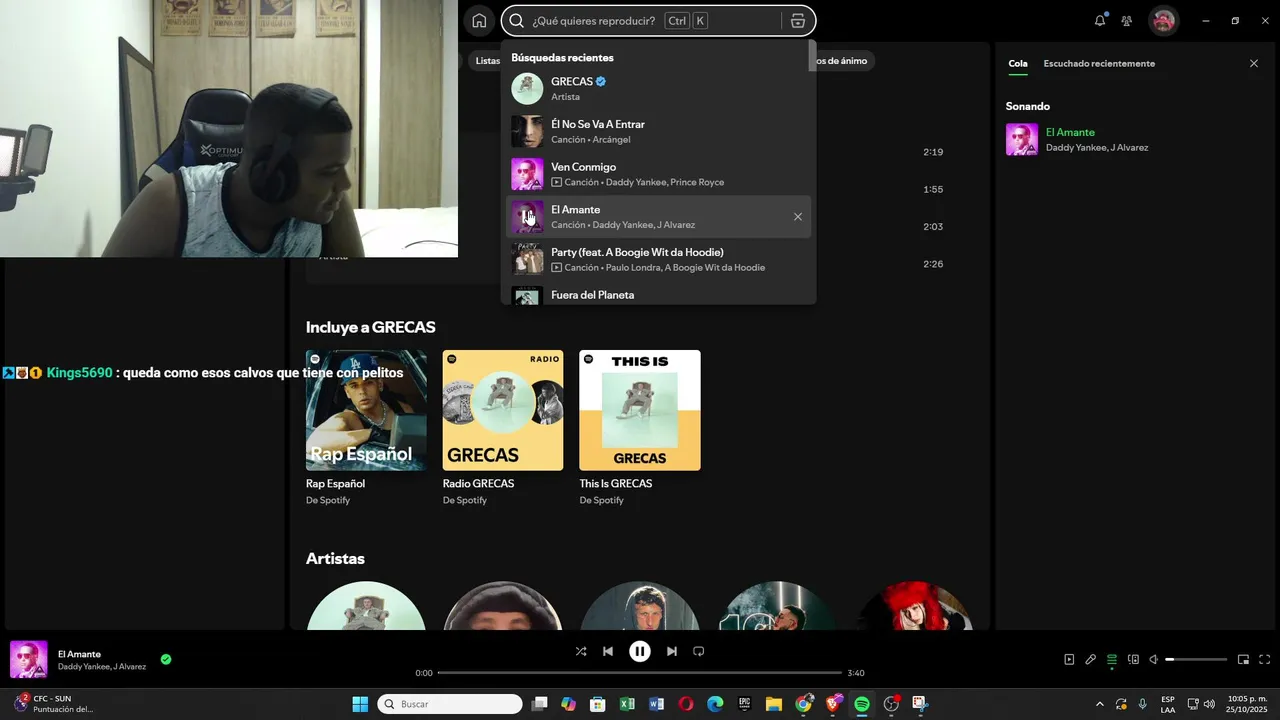Click the green saved-to-library checkmark

tap(166, 659)
